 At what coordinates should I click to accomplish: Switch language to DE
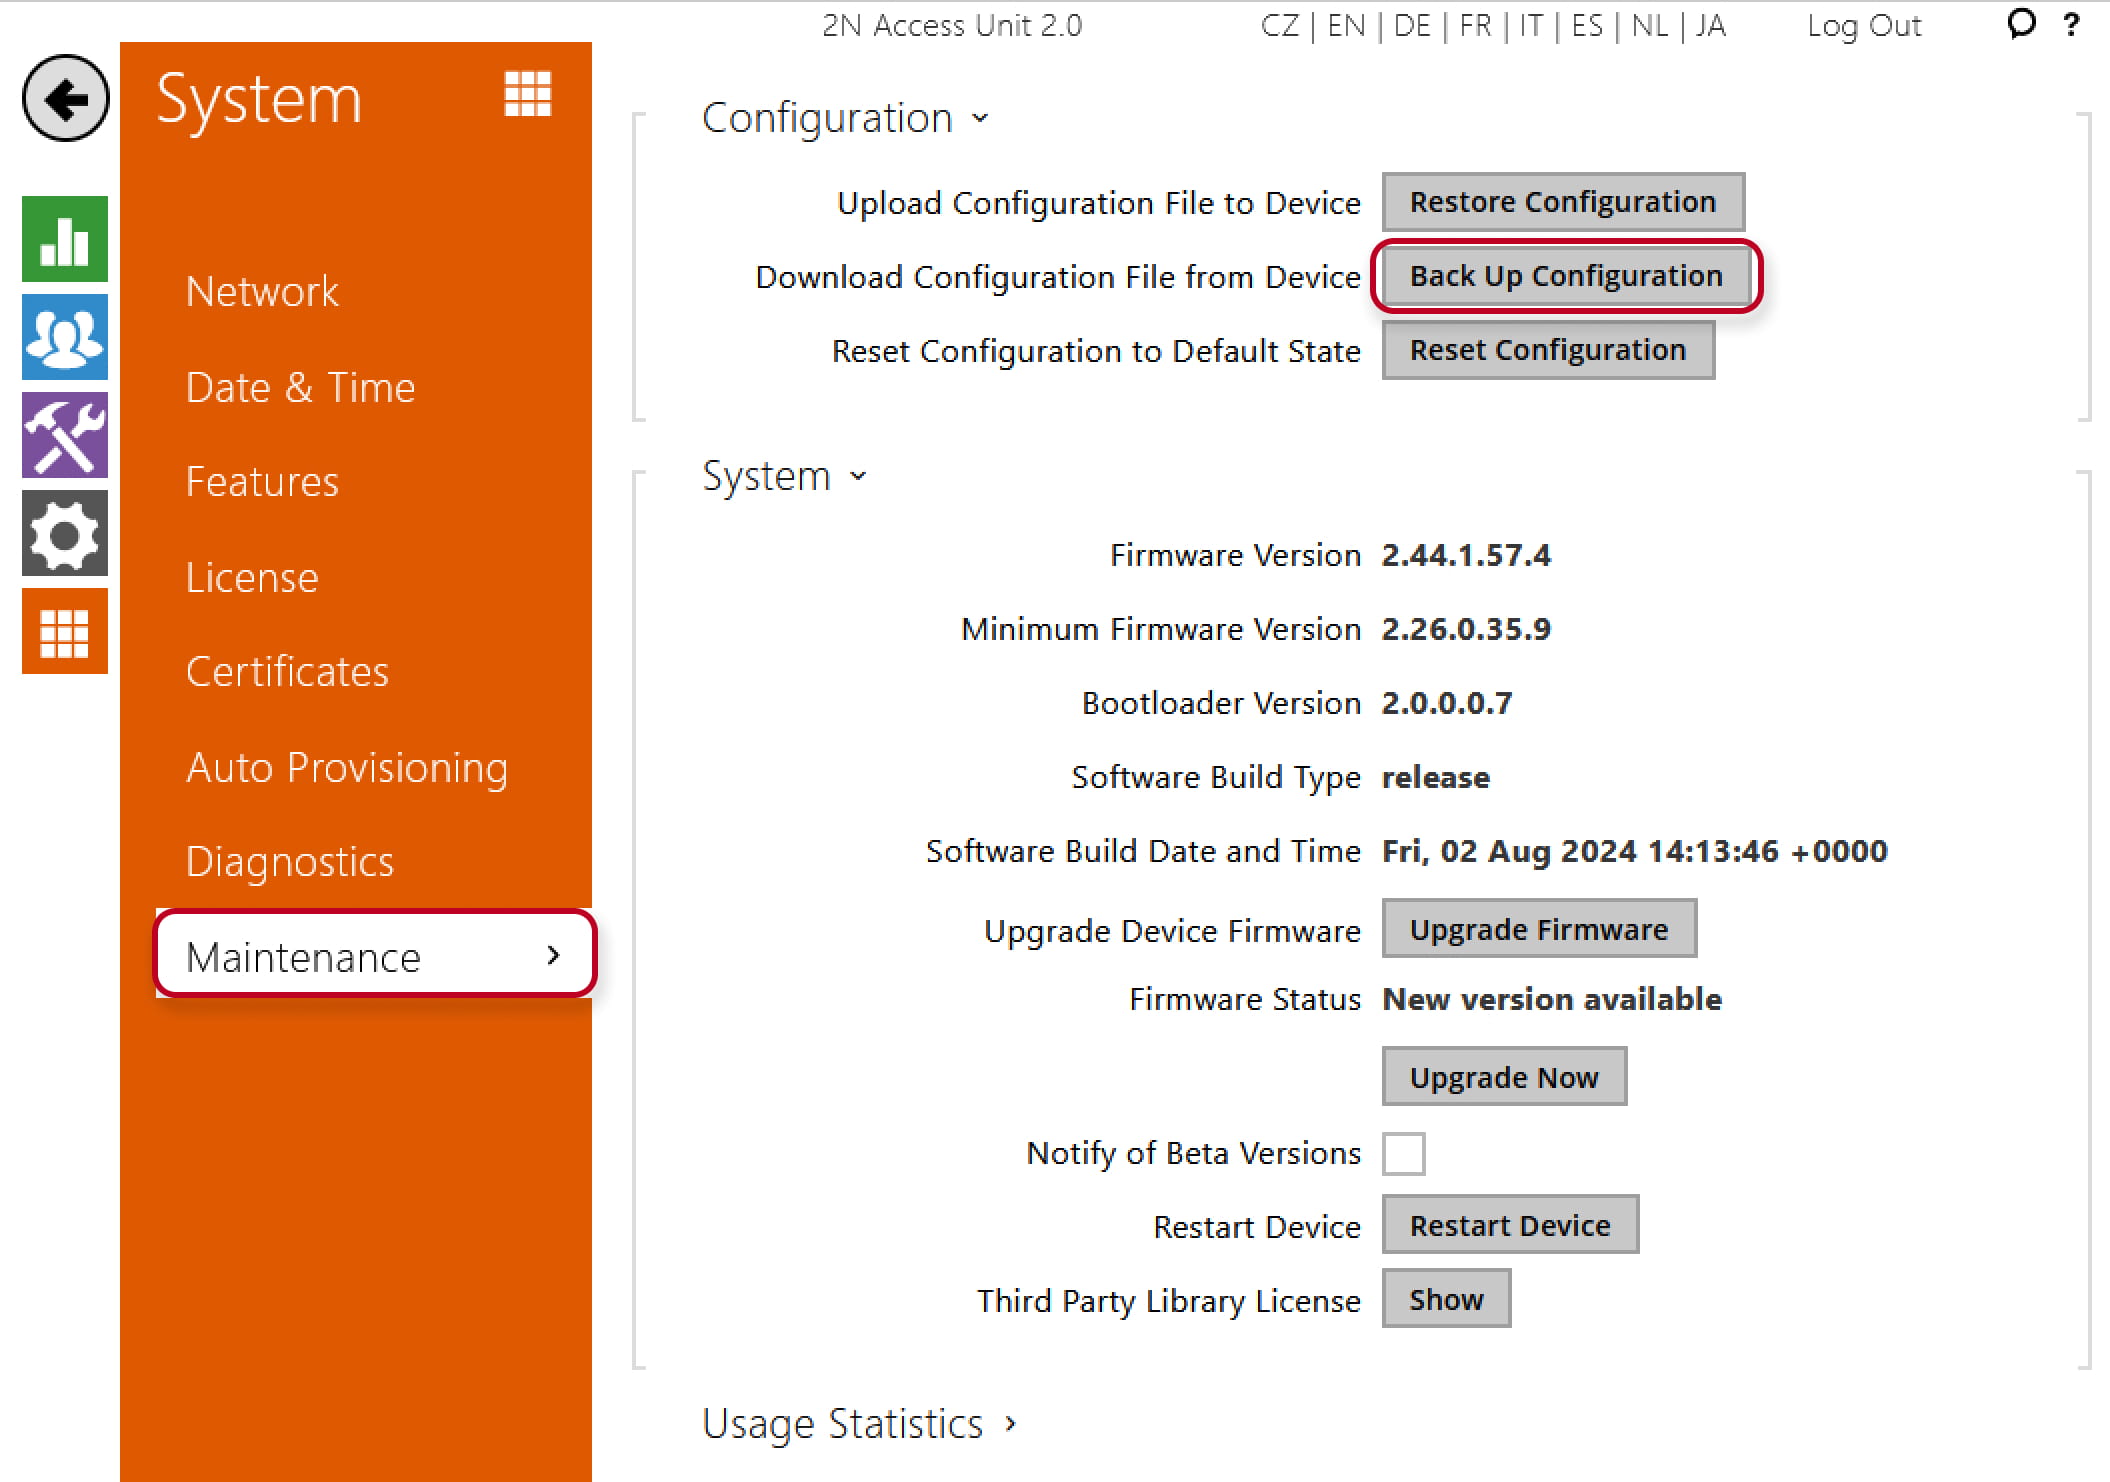[x=1412, y=25]
